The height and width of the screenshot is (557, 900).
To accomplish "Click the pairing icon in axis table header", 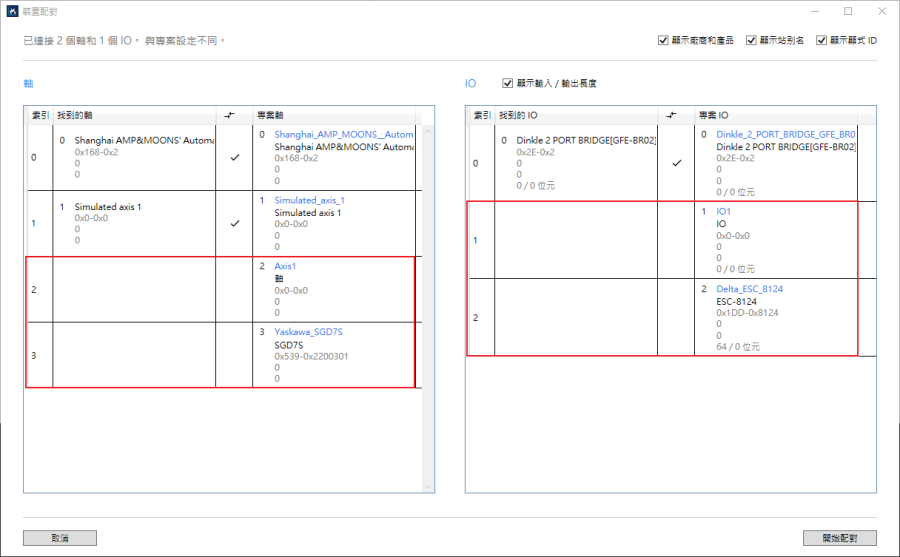I will point(230,115).
